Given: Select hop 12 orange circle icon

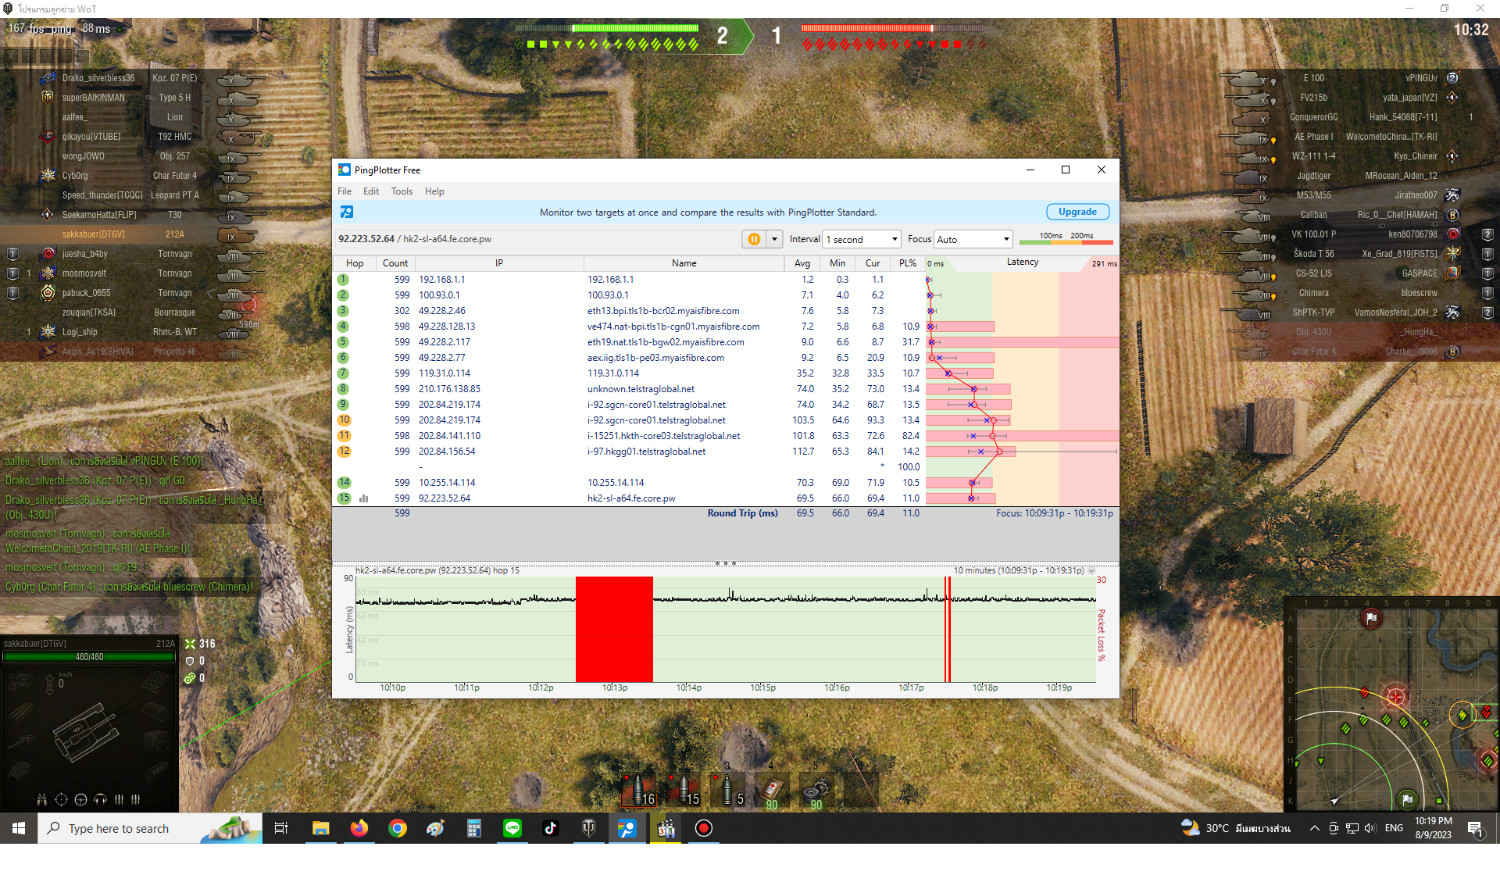Looking at the screenshot, I should point(344,451).
